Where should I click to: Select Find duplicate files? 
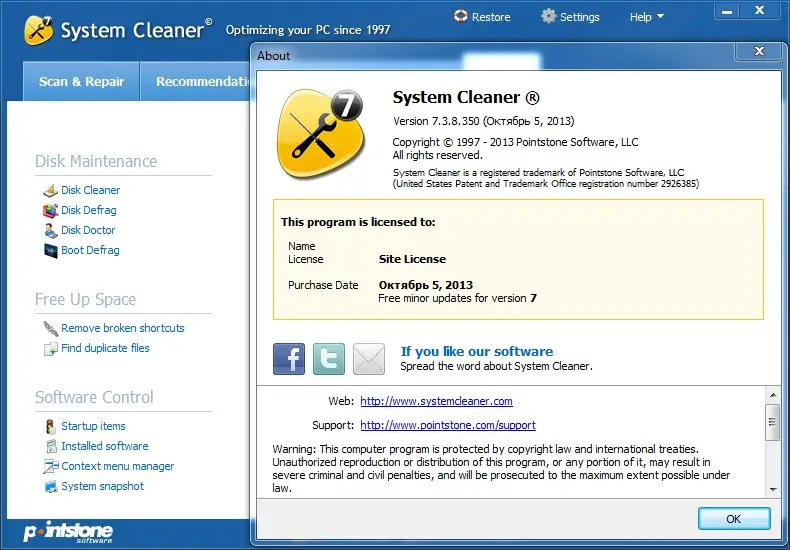pyautogui.click(x=105, y=348)
